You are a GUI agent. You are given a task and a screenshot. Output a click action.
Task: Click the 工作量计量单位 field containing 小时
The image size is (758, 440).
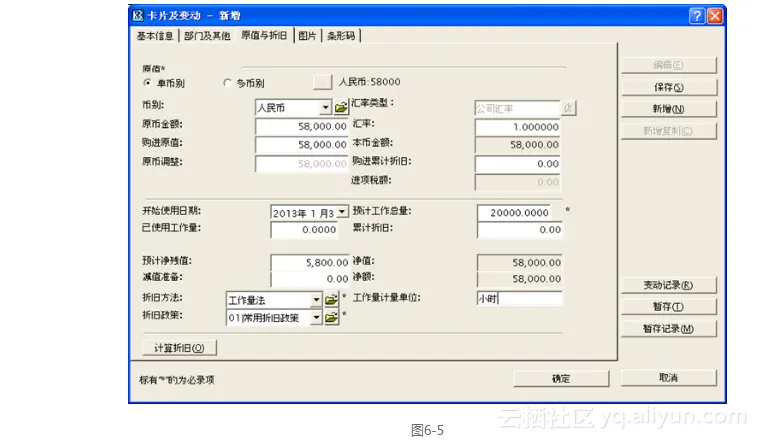520,298
